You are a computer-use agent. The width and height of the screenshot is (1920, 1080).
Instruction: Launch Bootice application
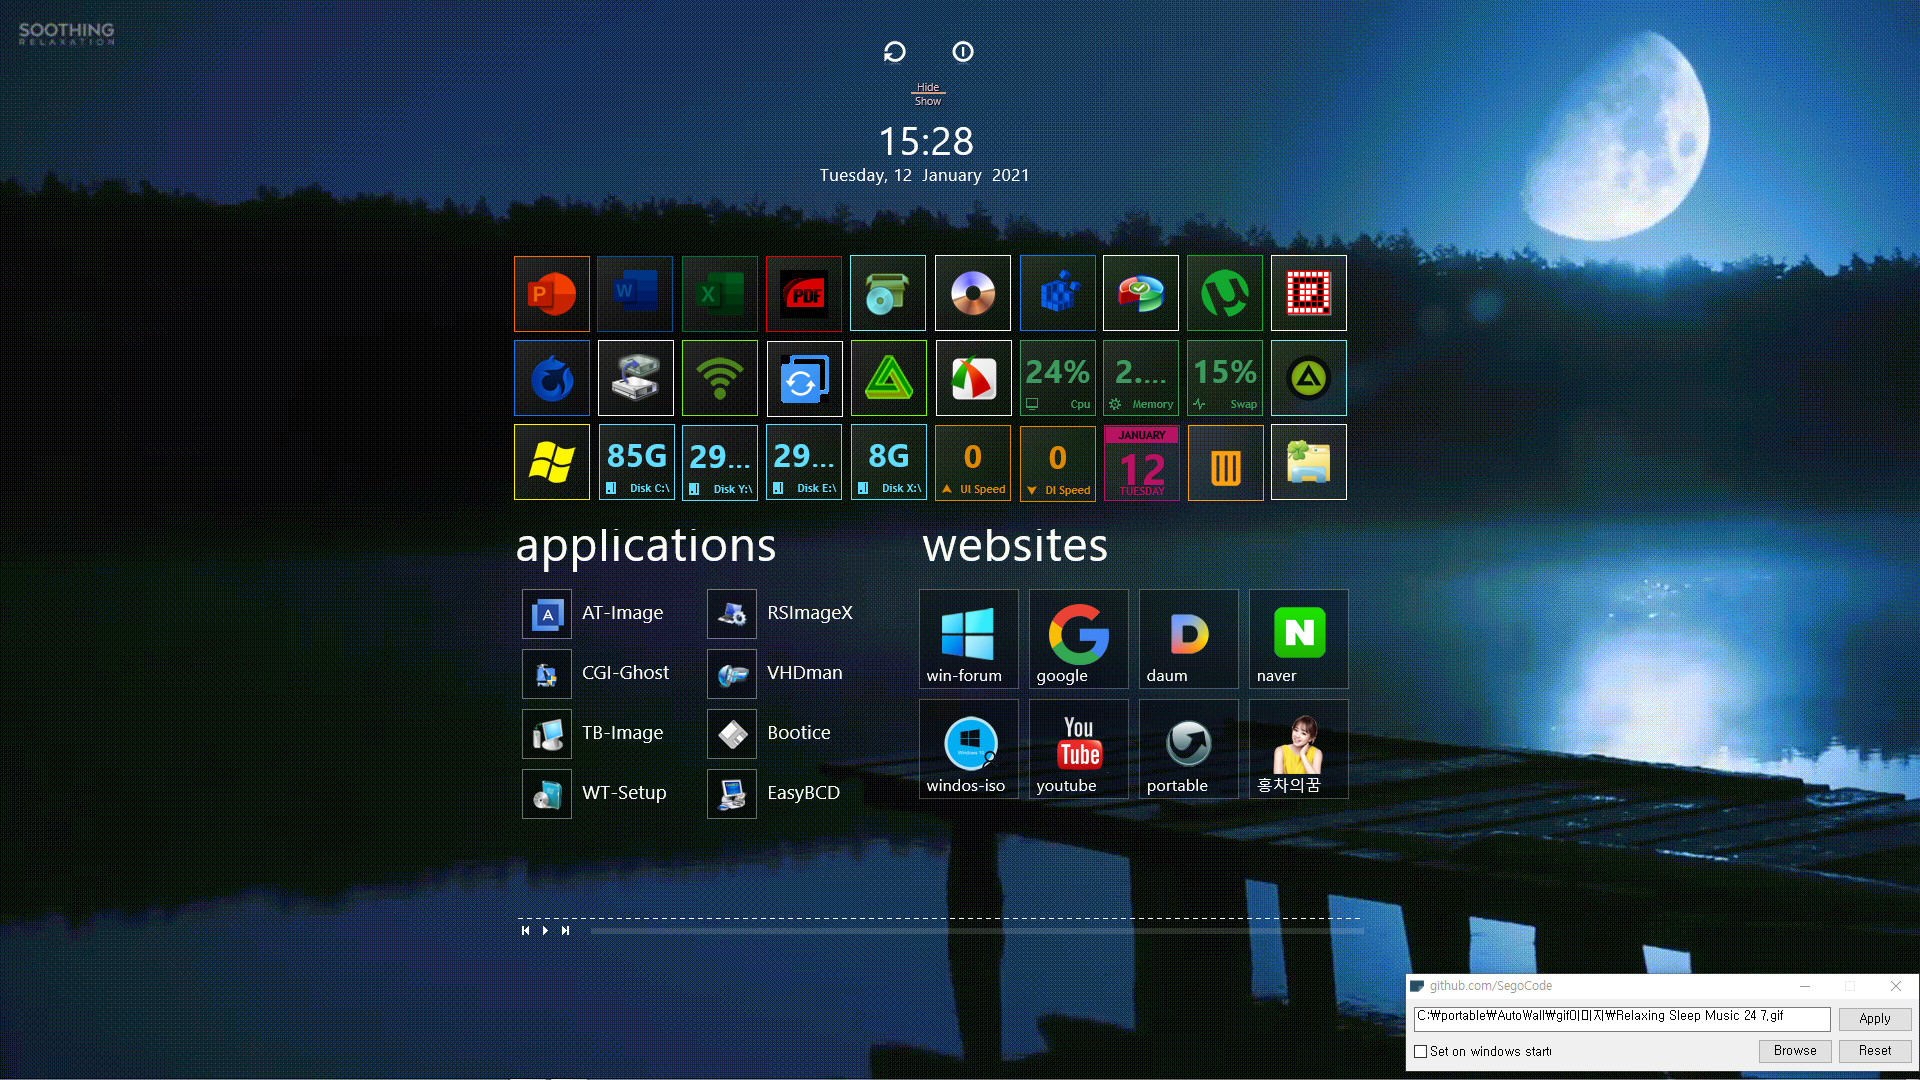pos(769,733)
